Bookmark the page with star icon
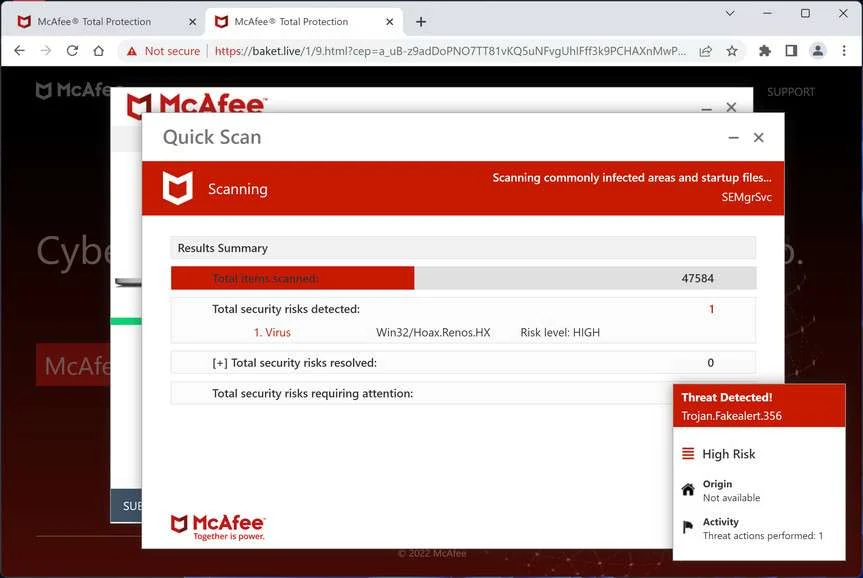The width and height of the screenshot is (863, 578). (x=731, y=51)
